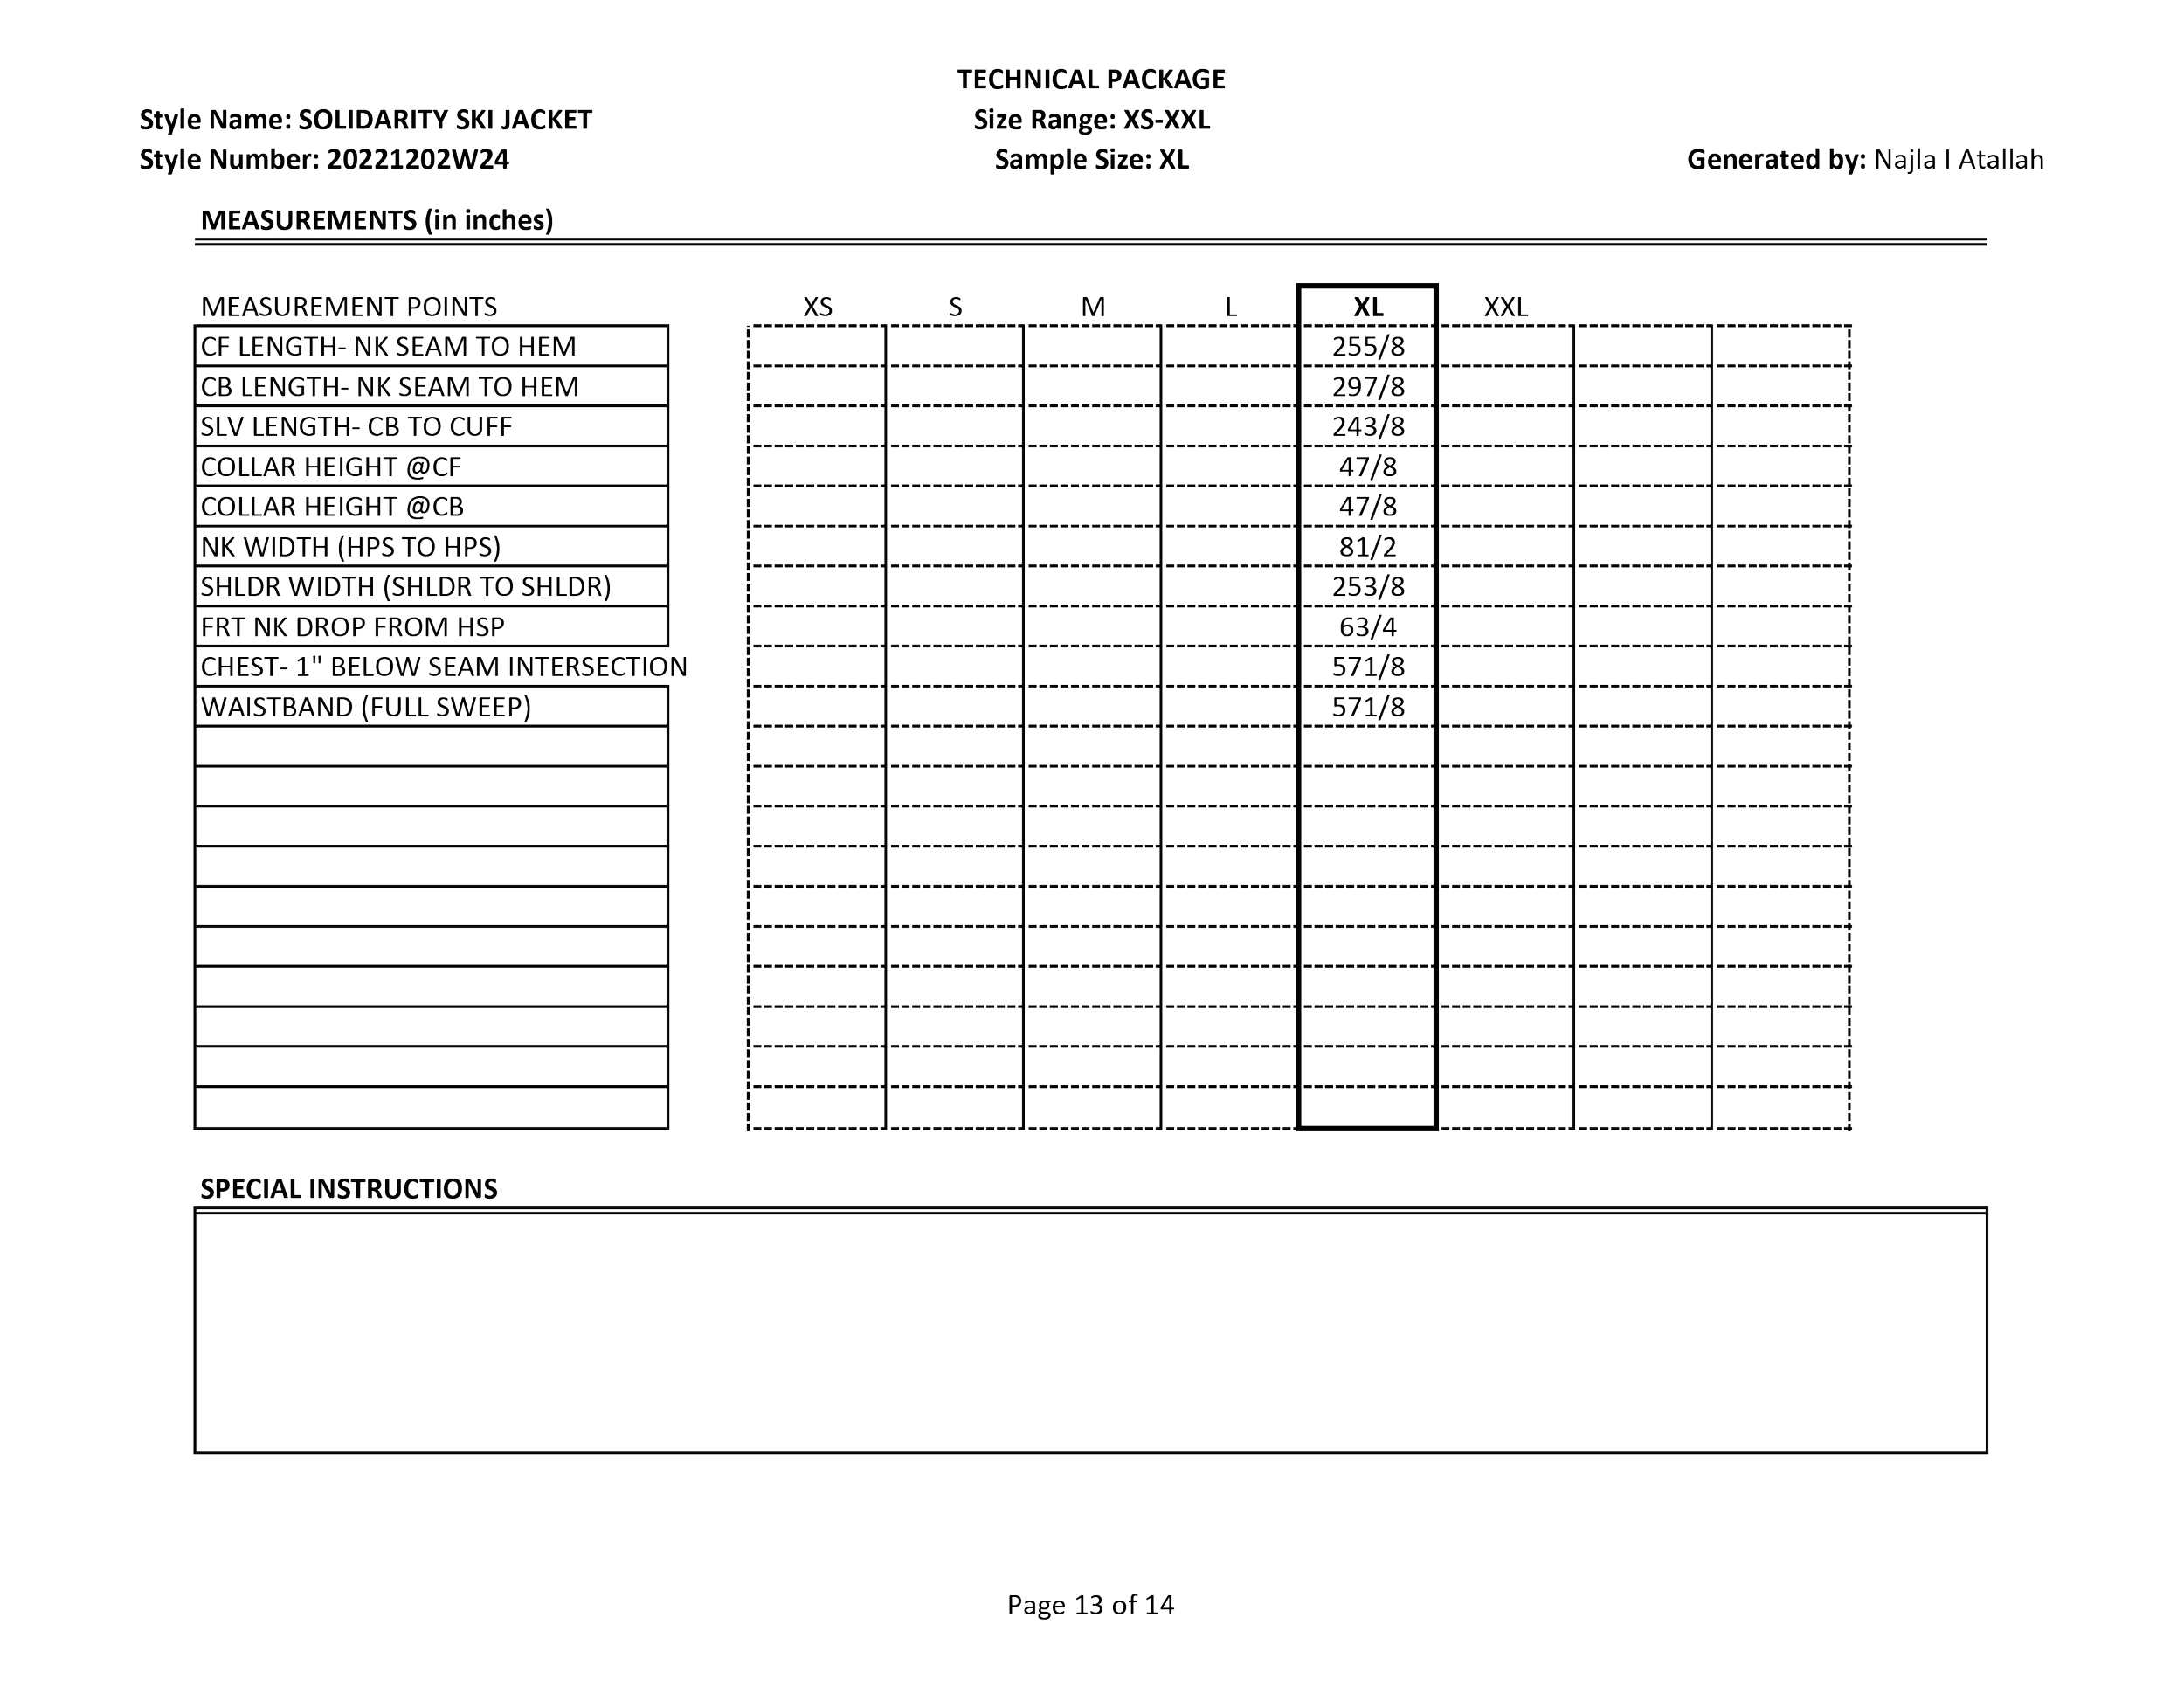Click the XL column header
The width and height of the screenshot is (2184, 1687).
1367,306
